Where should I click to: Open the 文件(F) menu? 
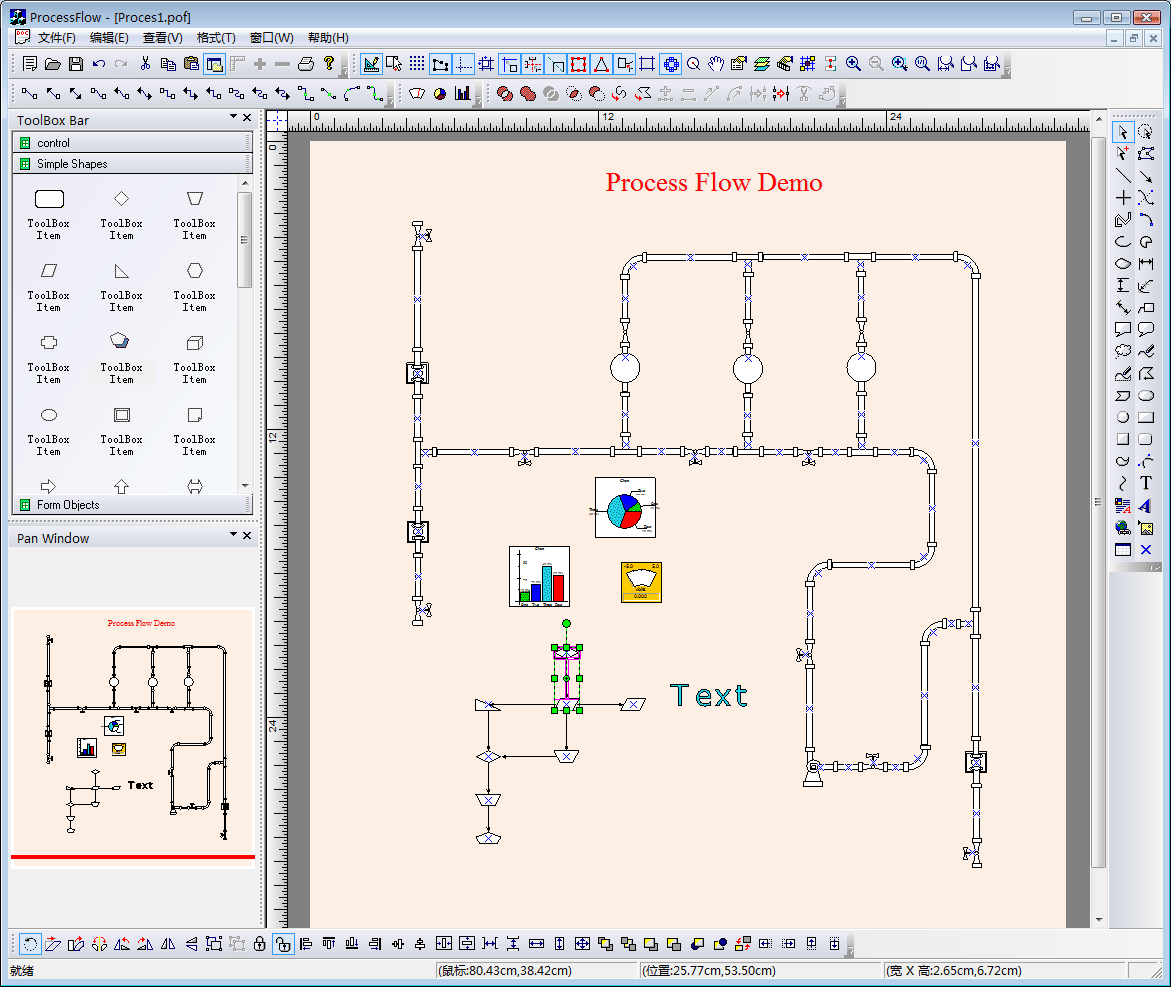(57, 38)
